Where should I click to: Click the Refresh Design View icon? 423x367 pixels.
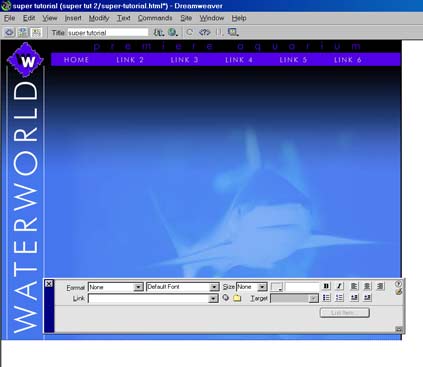pos(190,32)
